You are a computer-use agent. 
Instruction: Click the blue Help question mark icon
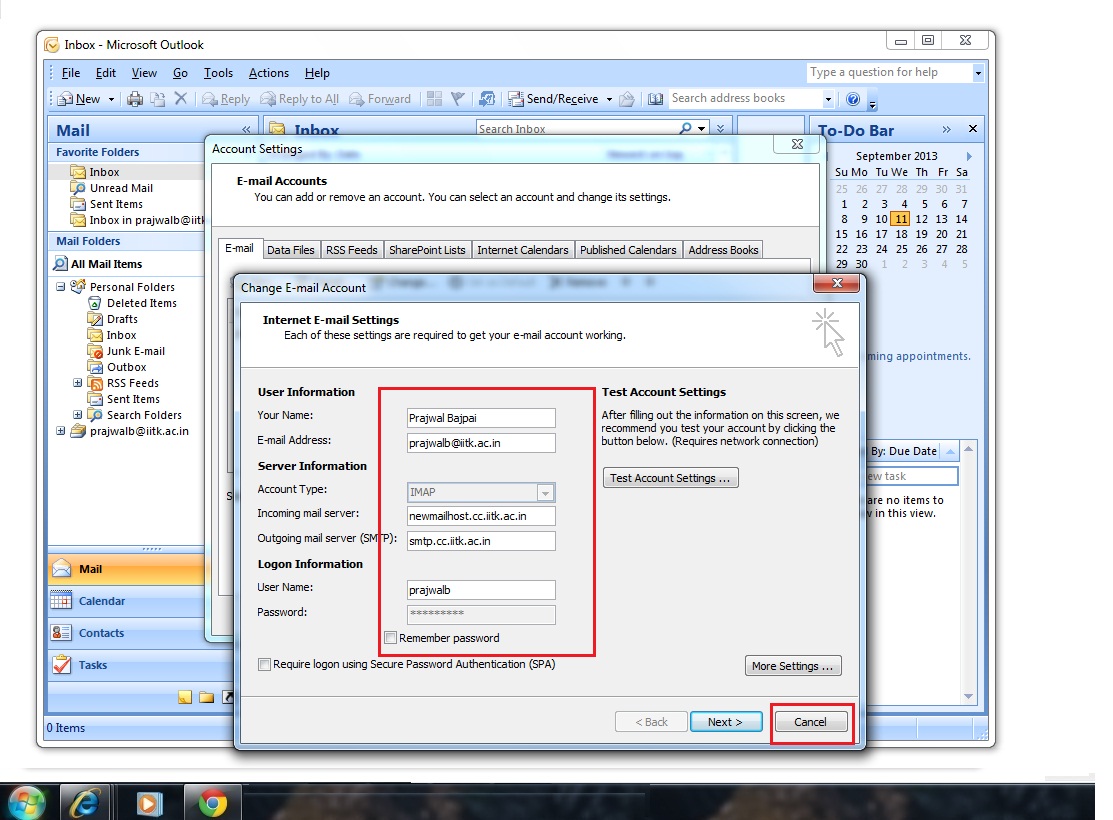pos(853,99)
